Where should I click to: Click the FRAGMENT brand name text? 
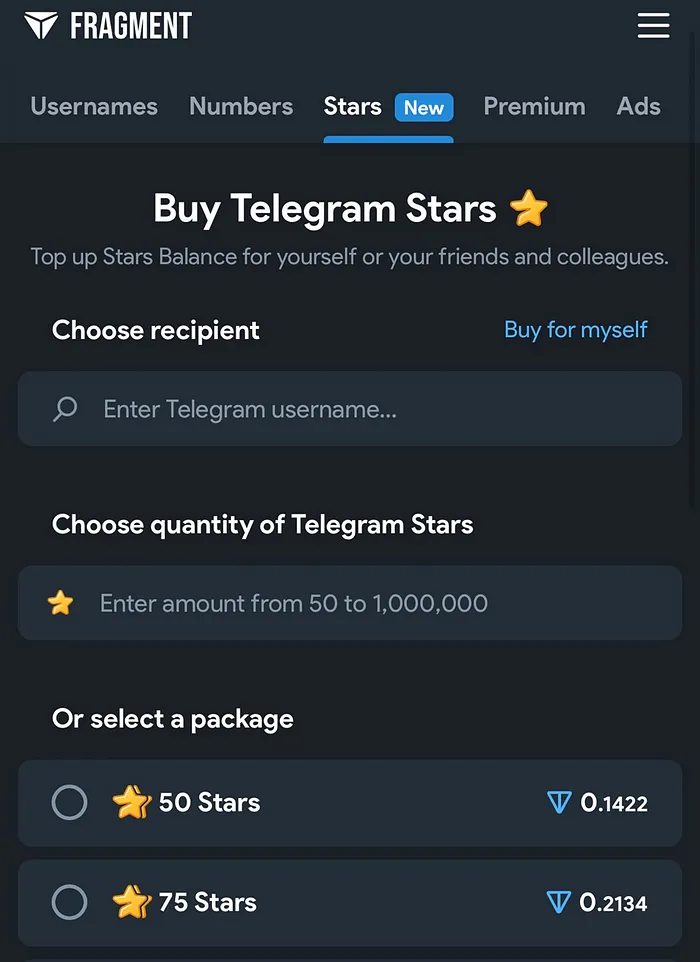(131, 26)
